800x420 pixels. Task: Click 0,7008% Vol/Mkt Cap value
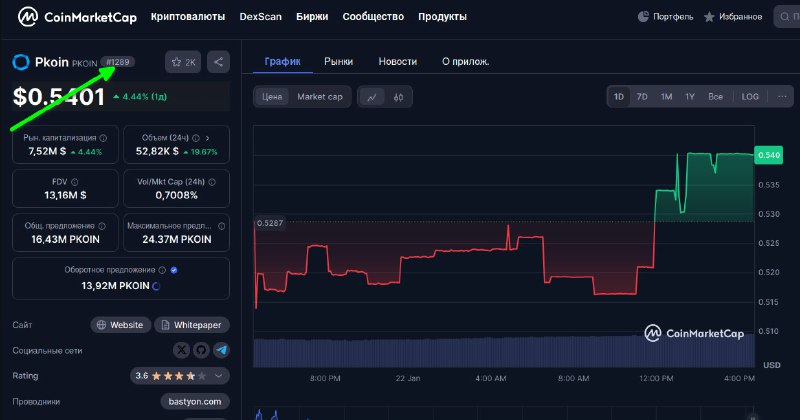177,195
